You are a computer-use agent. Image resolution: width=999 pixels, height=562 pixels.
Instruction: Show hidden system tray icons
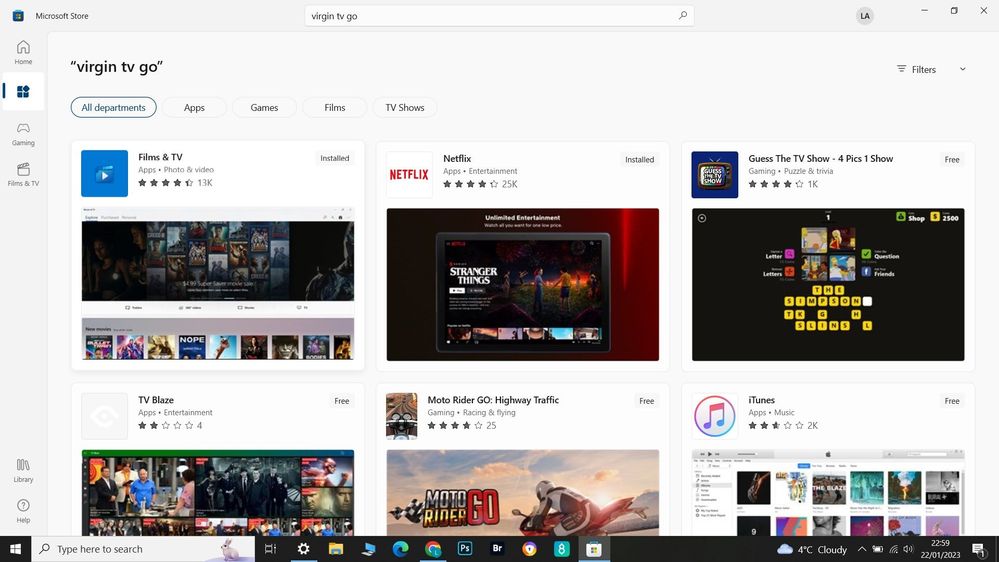[861, 549]
